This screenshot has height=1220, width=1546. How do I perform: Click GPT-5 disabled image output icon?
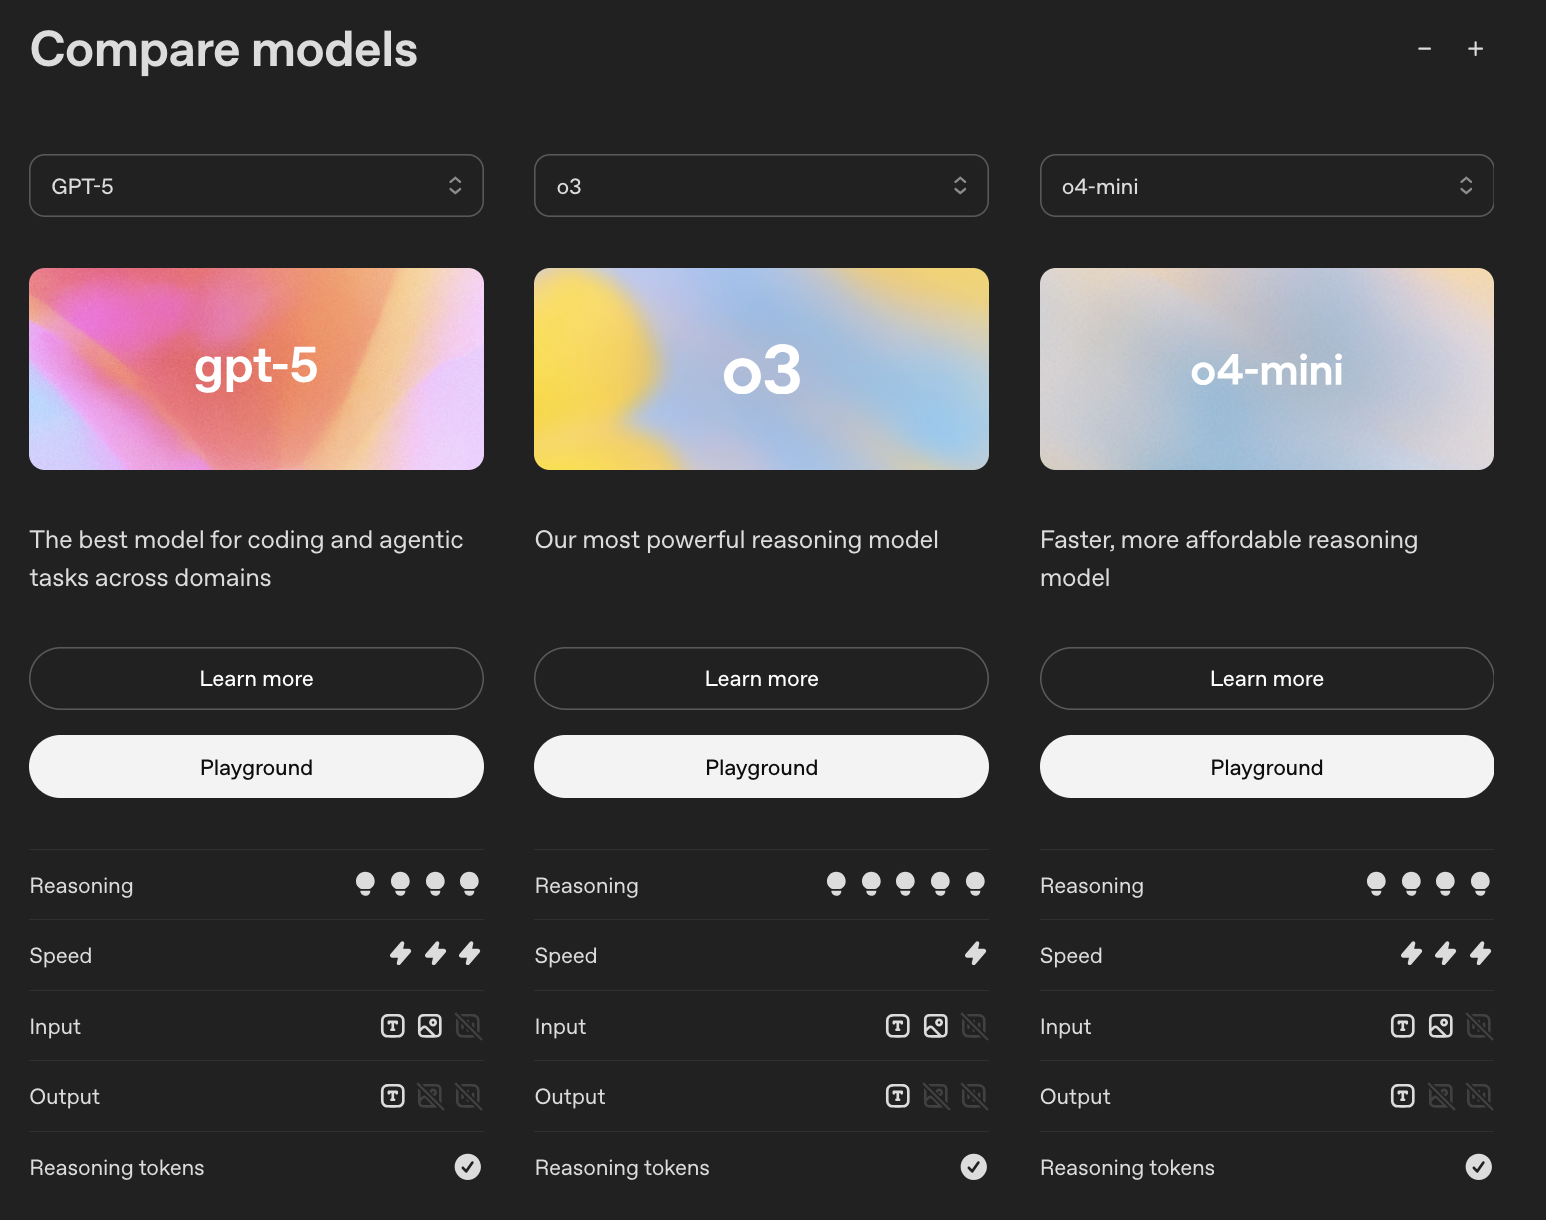[430, 1097]
